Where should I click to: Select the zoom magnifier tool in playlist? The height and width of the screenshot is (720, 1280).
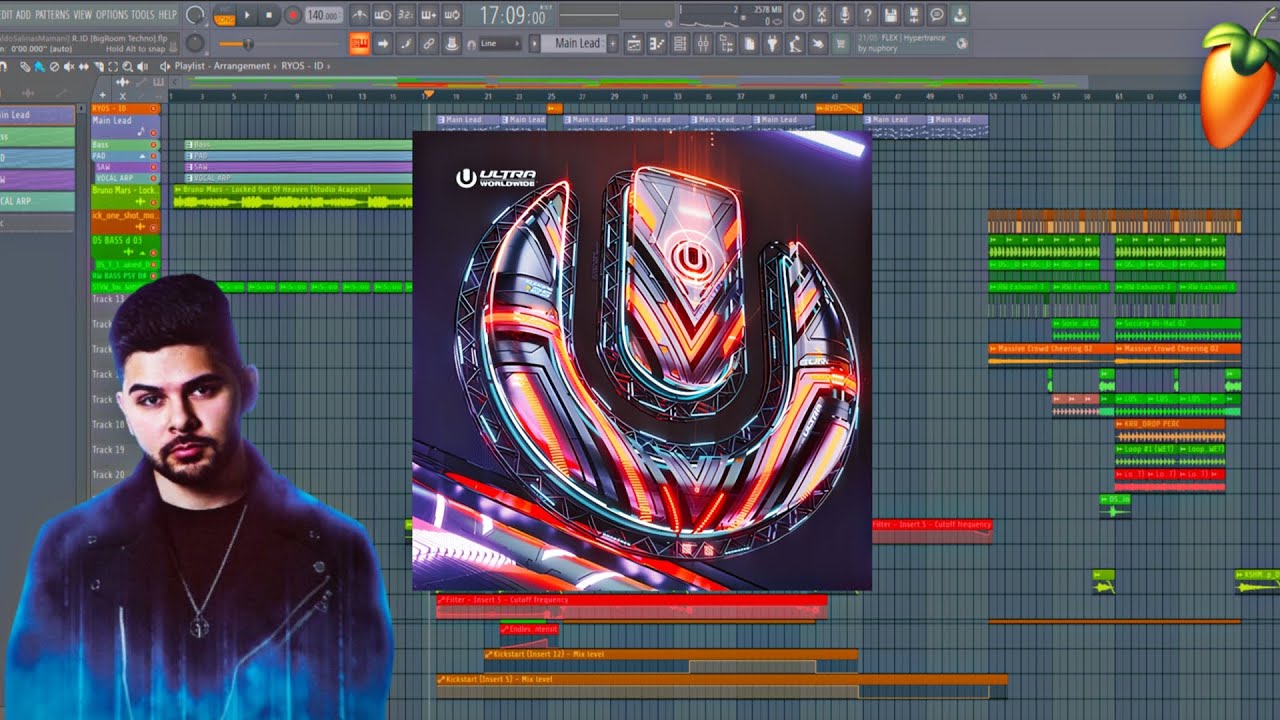coord(127,66)
